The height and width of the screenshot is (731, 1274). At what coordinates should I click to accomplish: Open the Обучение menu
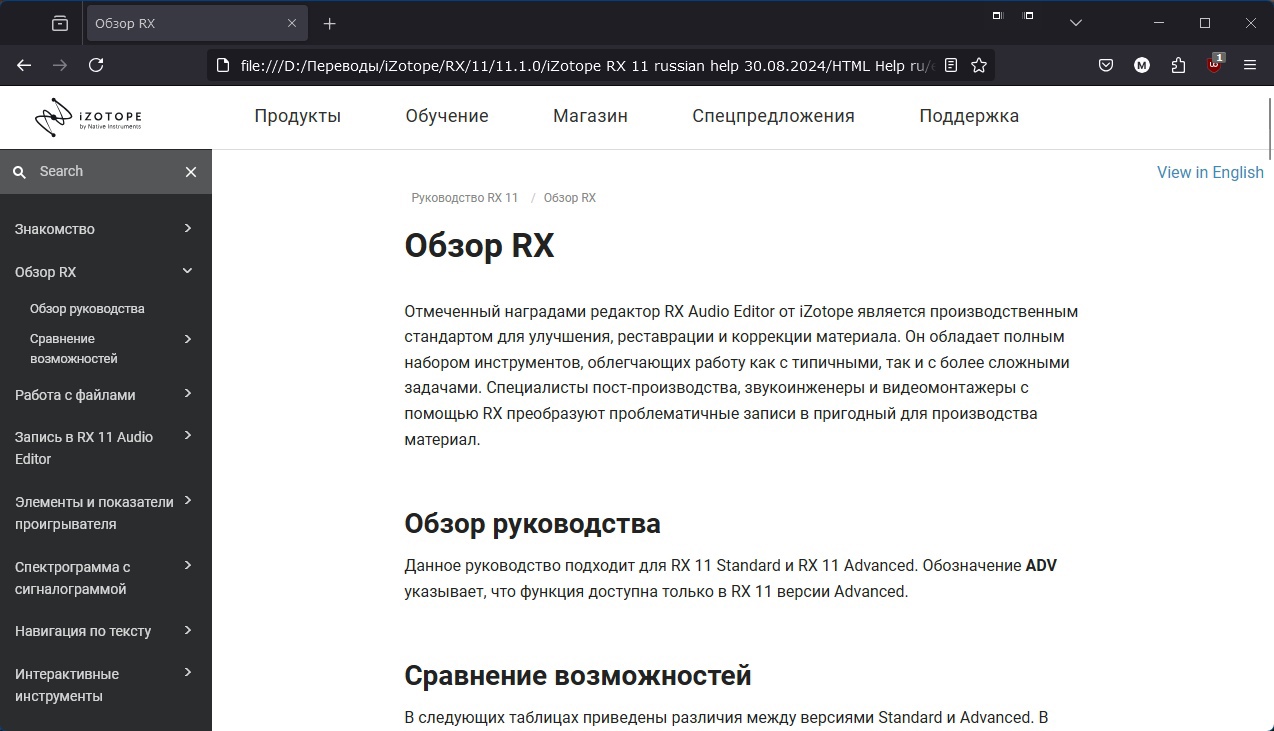(x=447, y=116)
